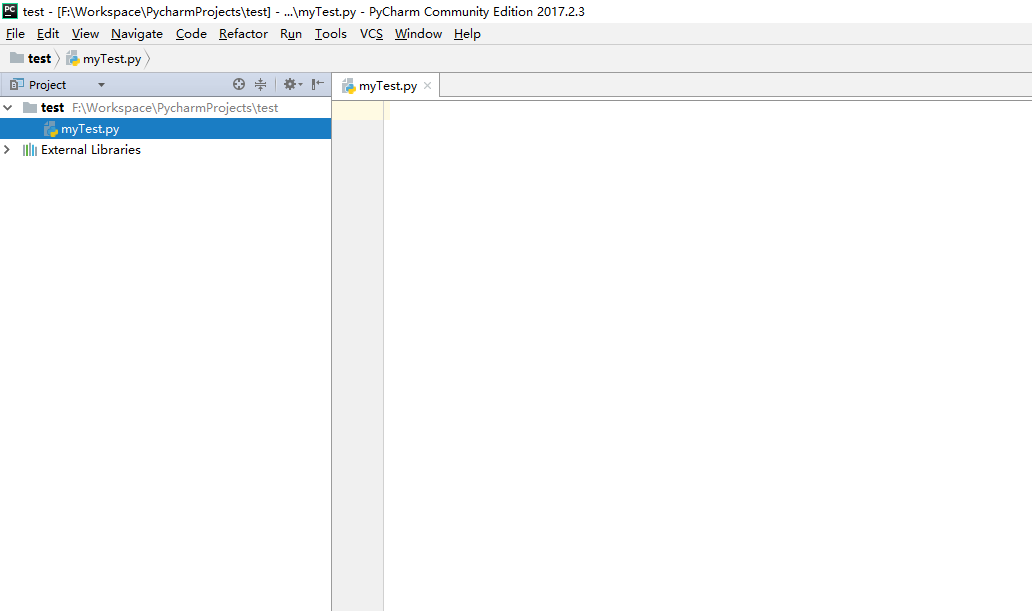Click the myTest.py breadcrumb
The image size is (1032, 611).
[x=104, y=59]
